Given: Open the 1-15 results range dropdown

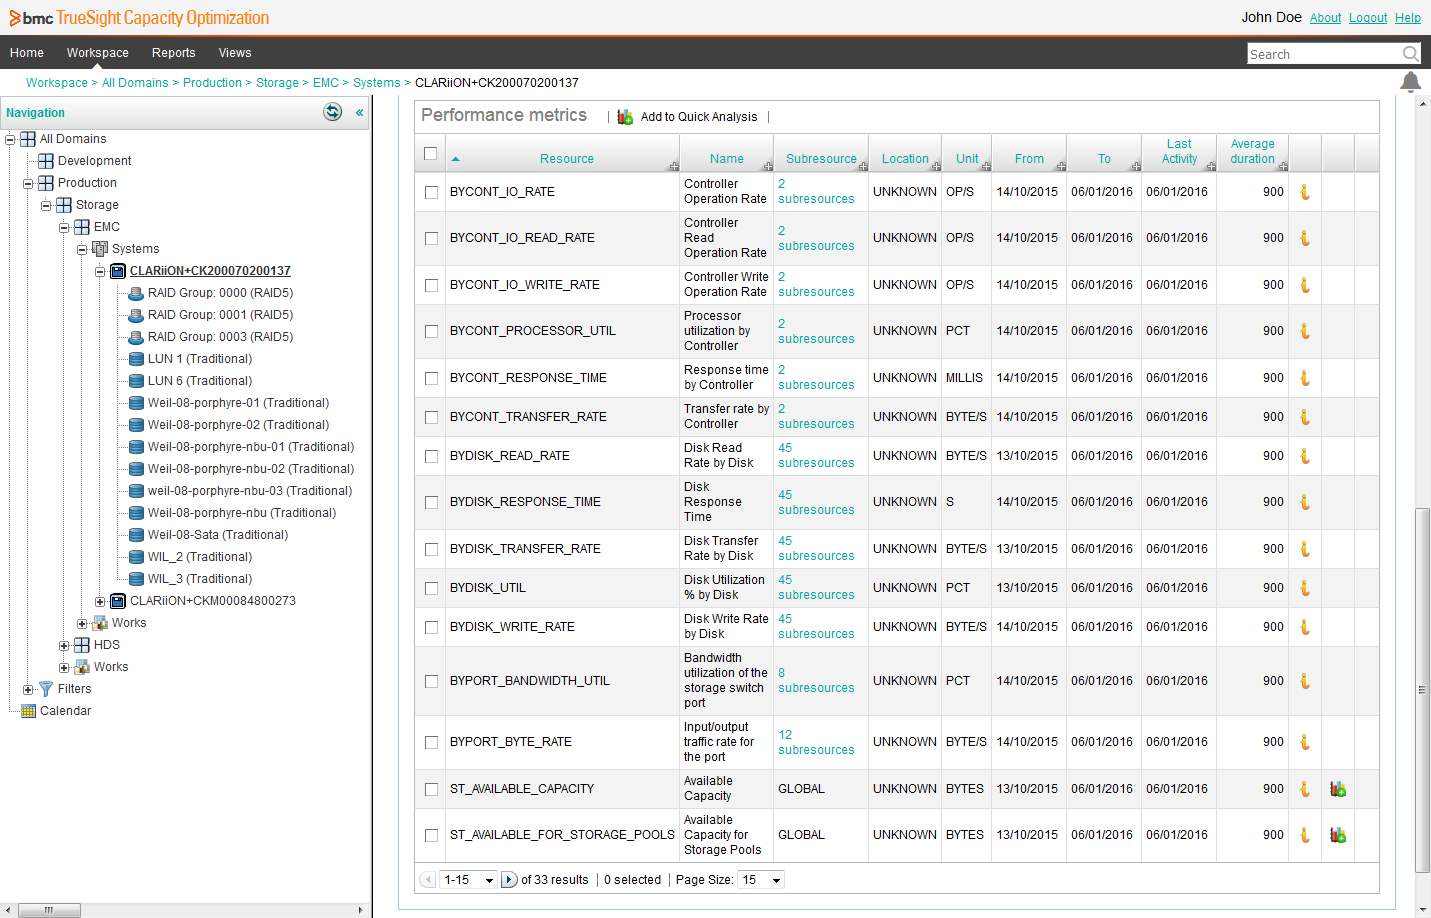Looking at the screenshot, I should tap(469, 880).
